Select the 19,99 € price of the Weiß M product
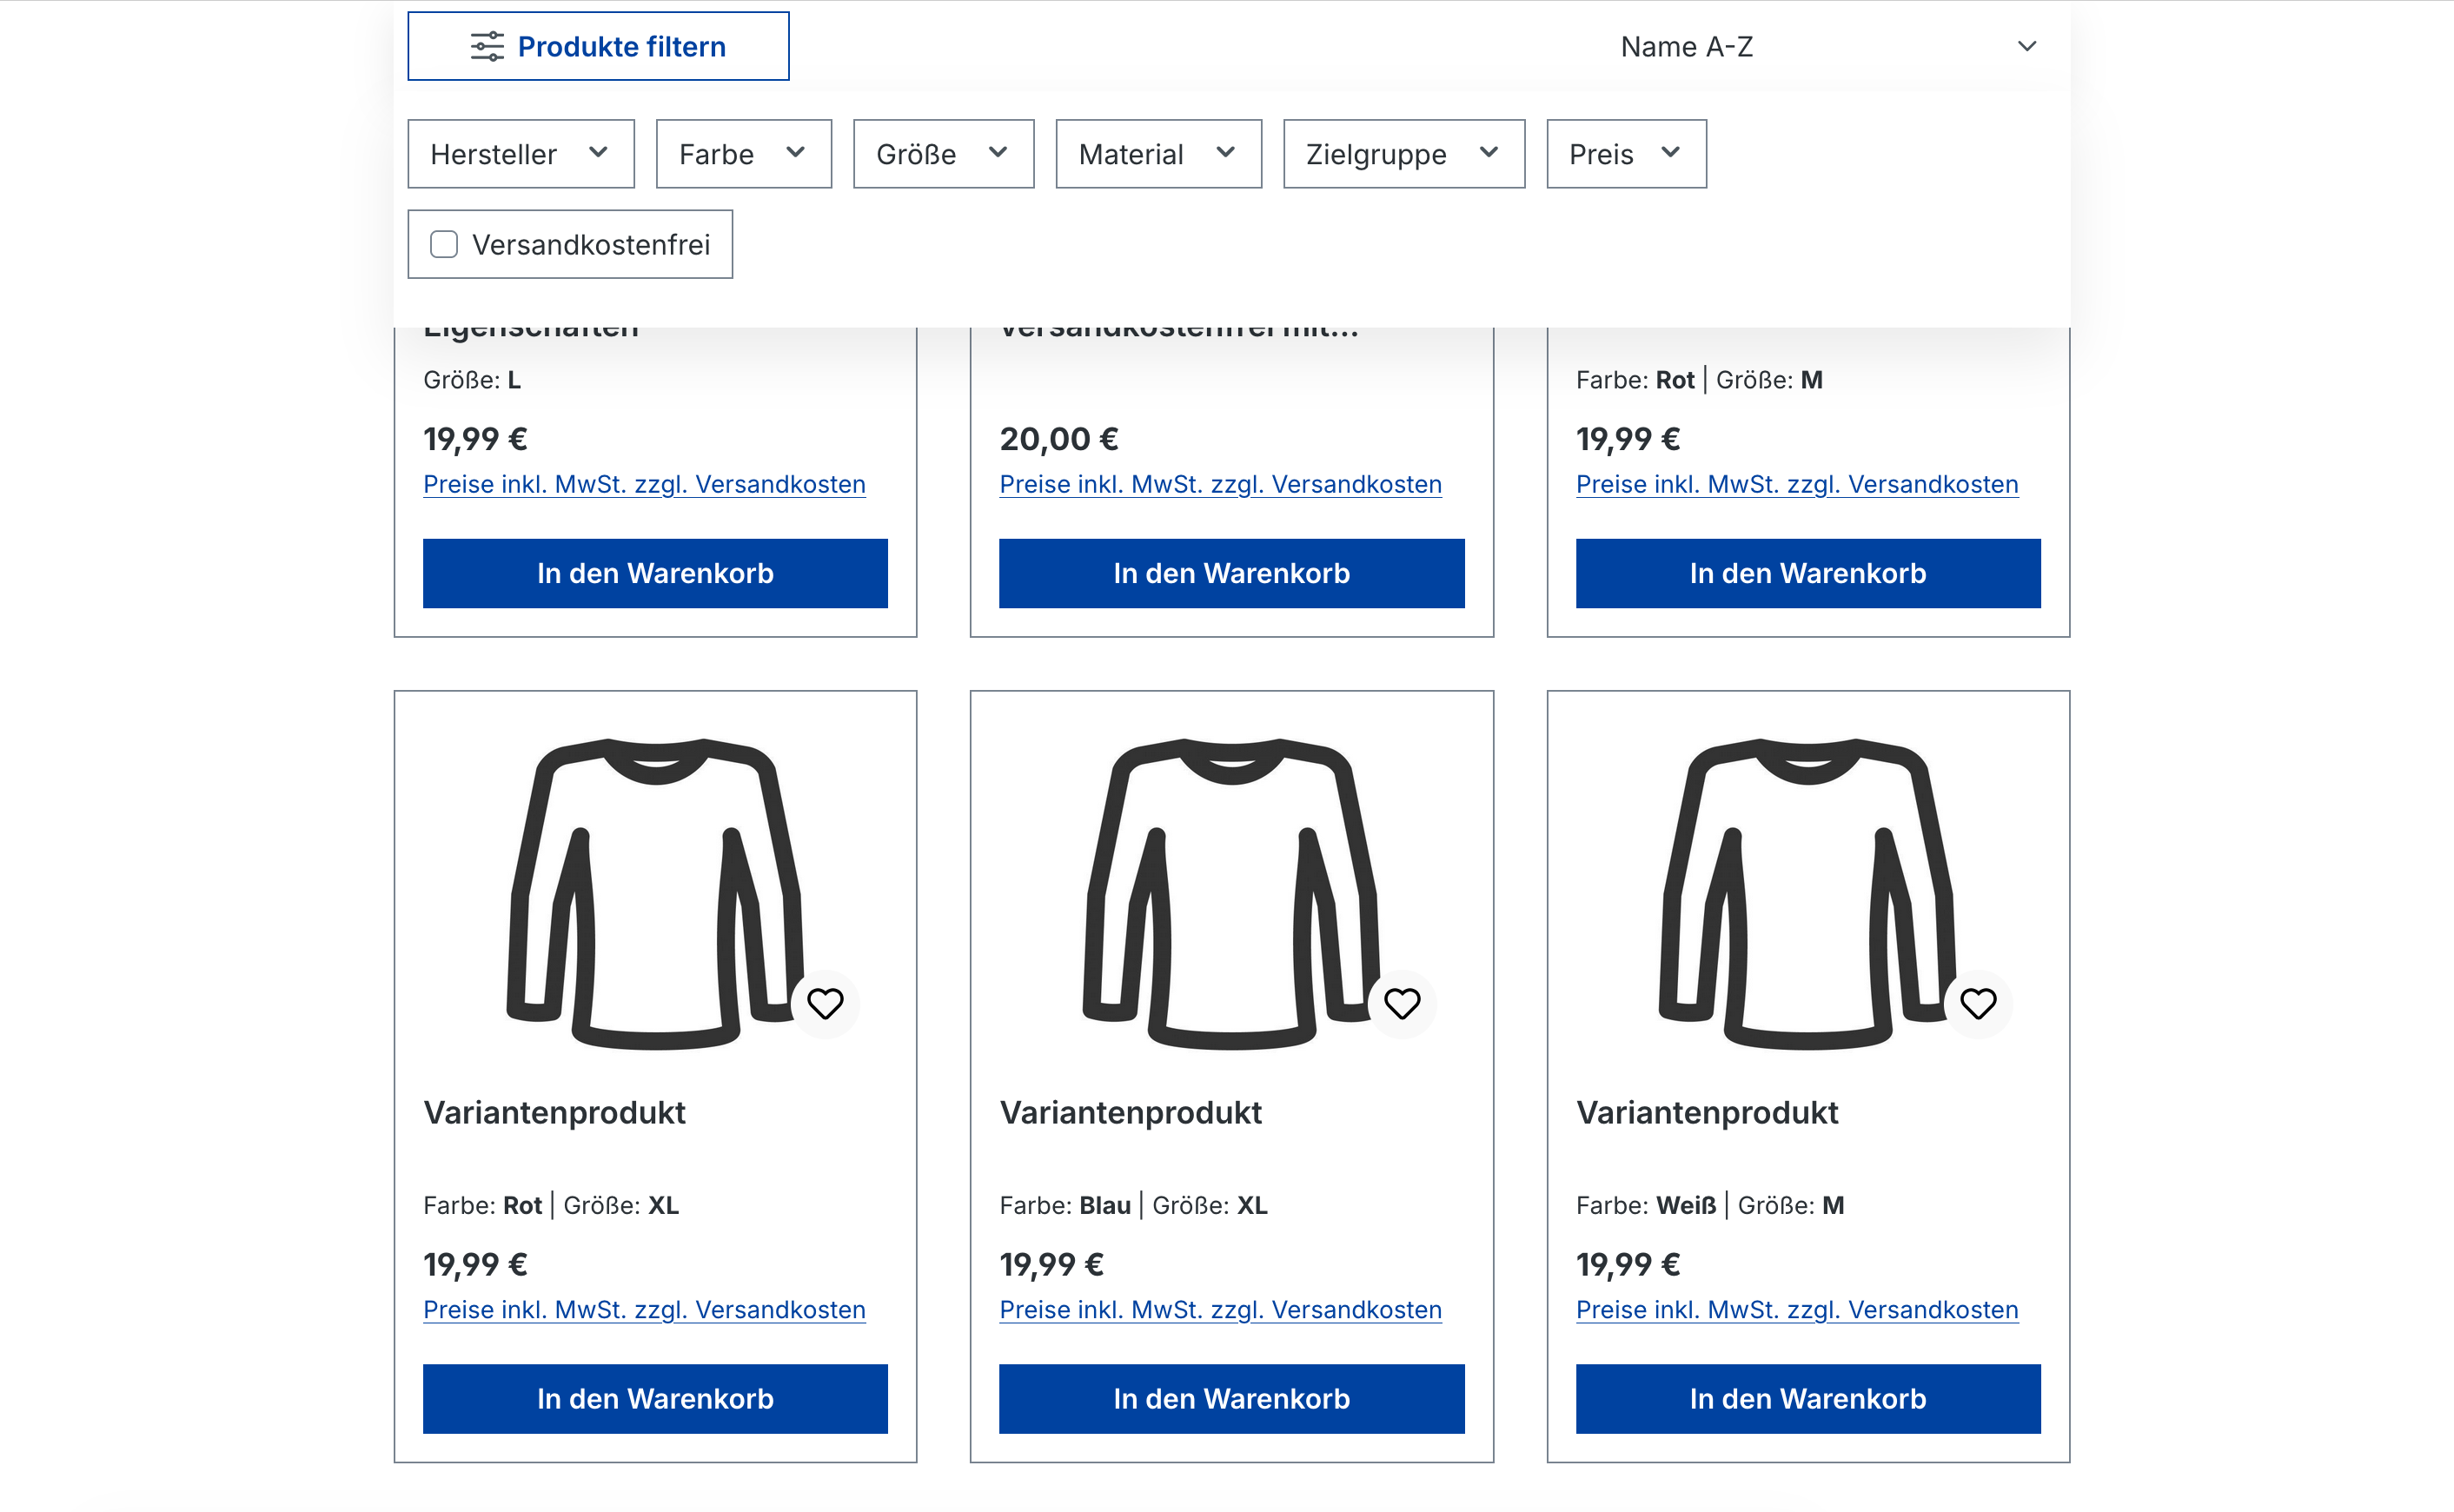The image size is (2454, 1512). (x=1628, y=1264)
